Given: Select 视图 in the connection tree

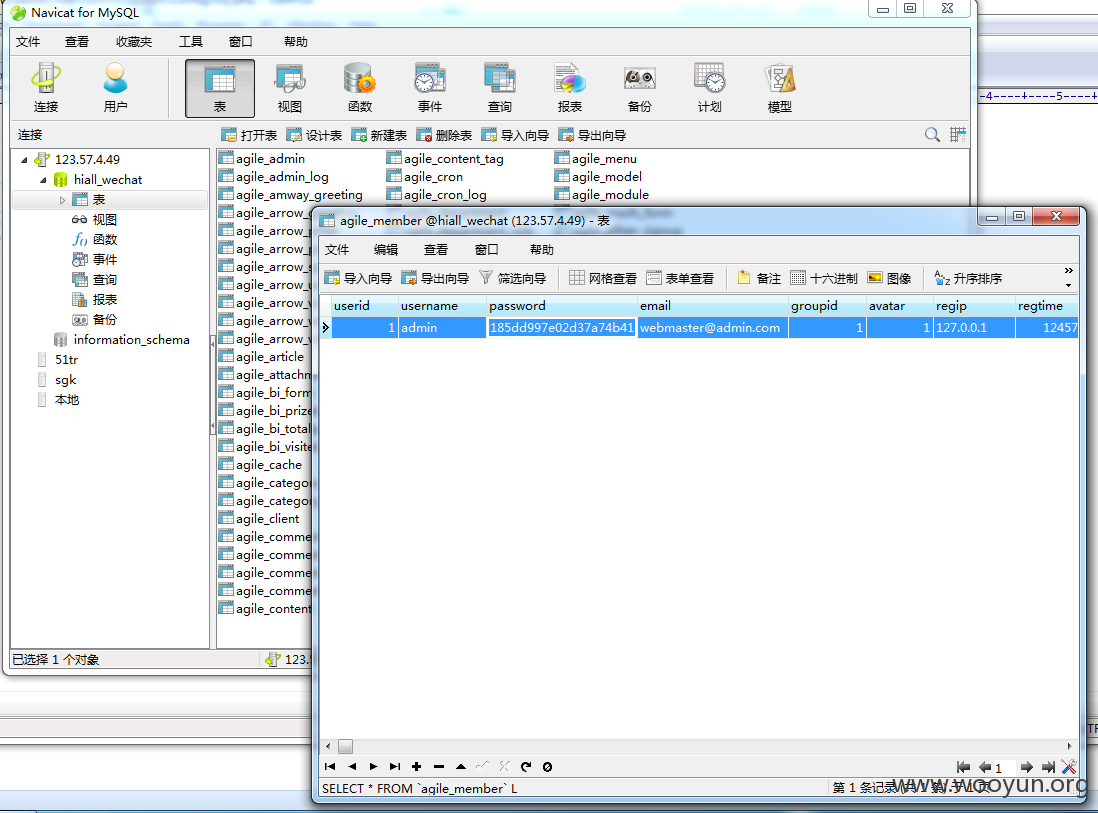Looking at the screenshot, I should [x=104, y=219].
